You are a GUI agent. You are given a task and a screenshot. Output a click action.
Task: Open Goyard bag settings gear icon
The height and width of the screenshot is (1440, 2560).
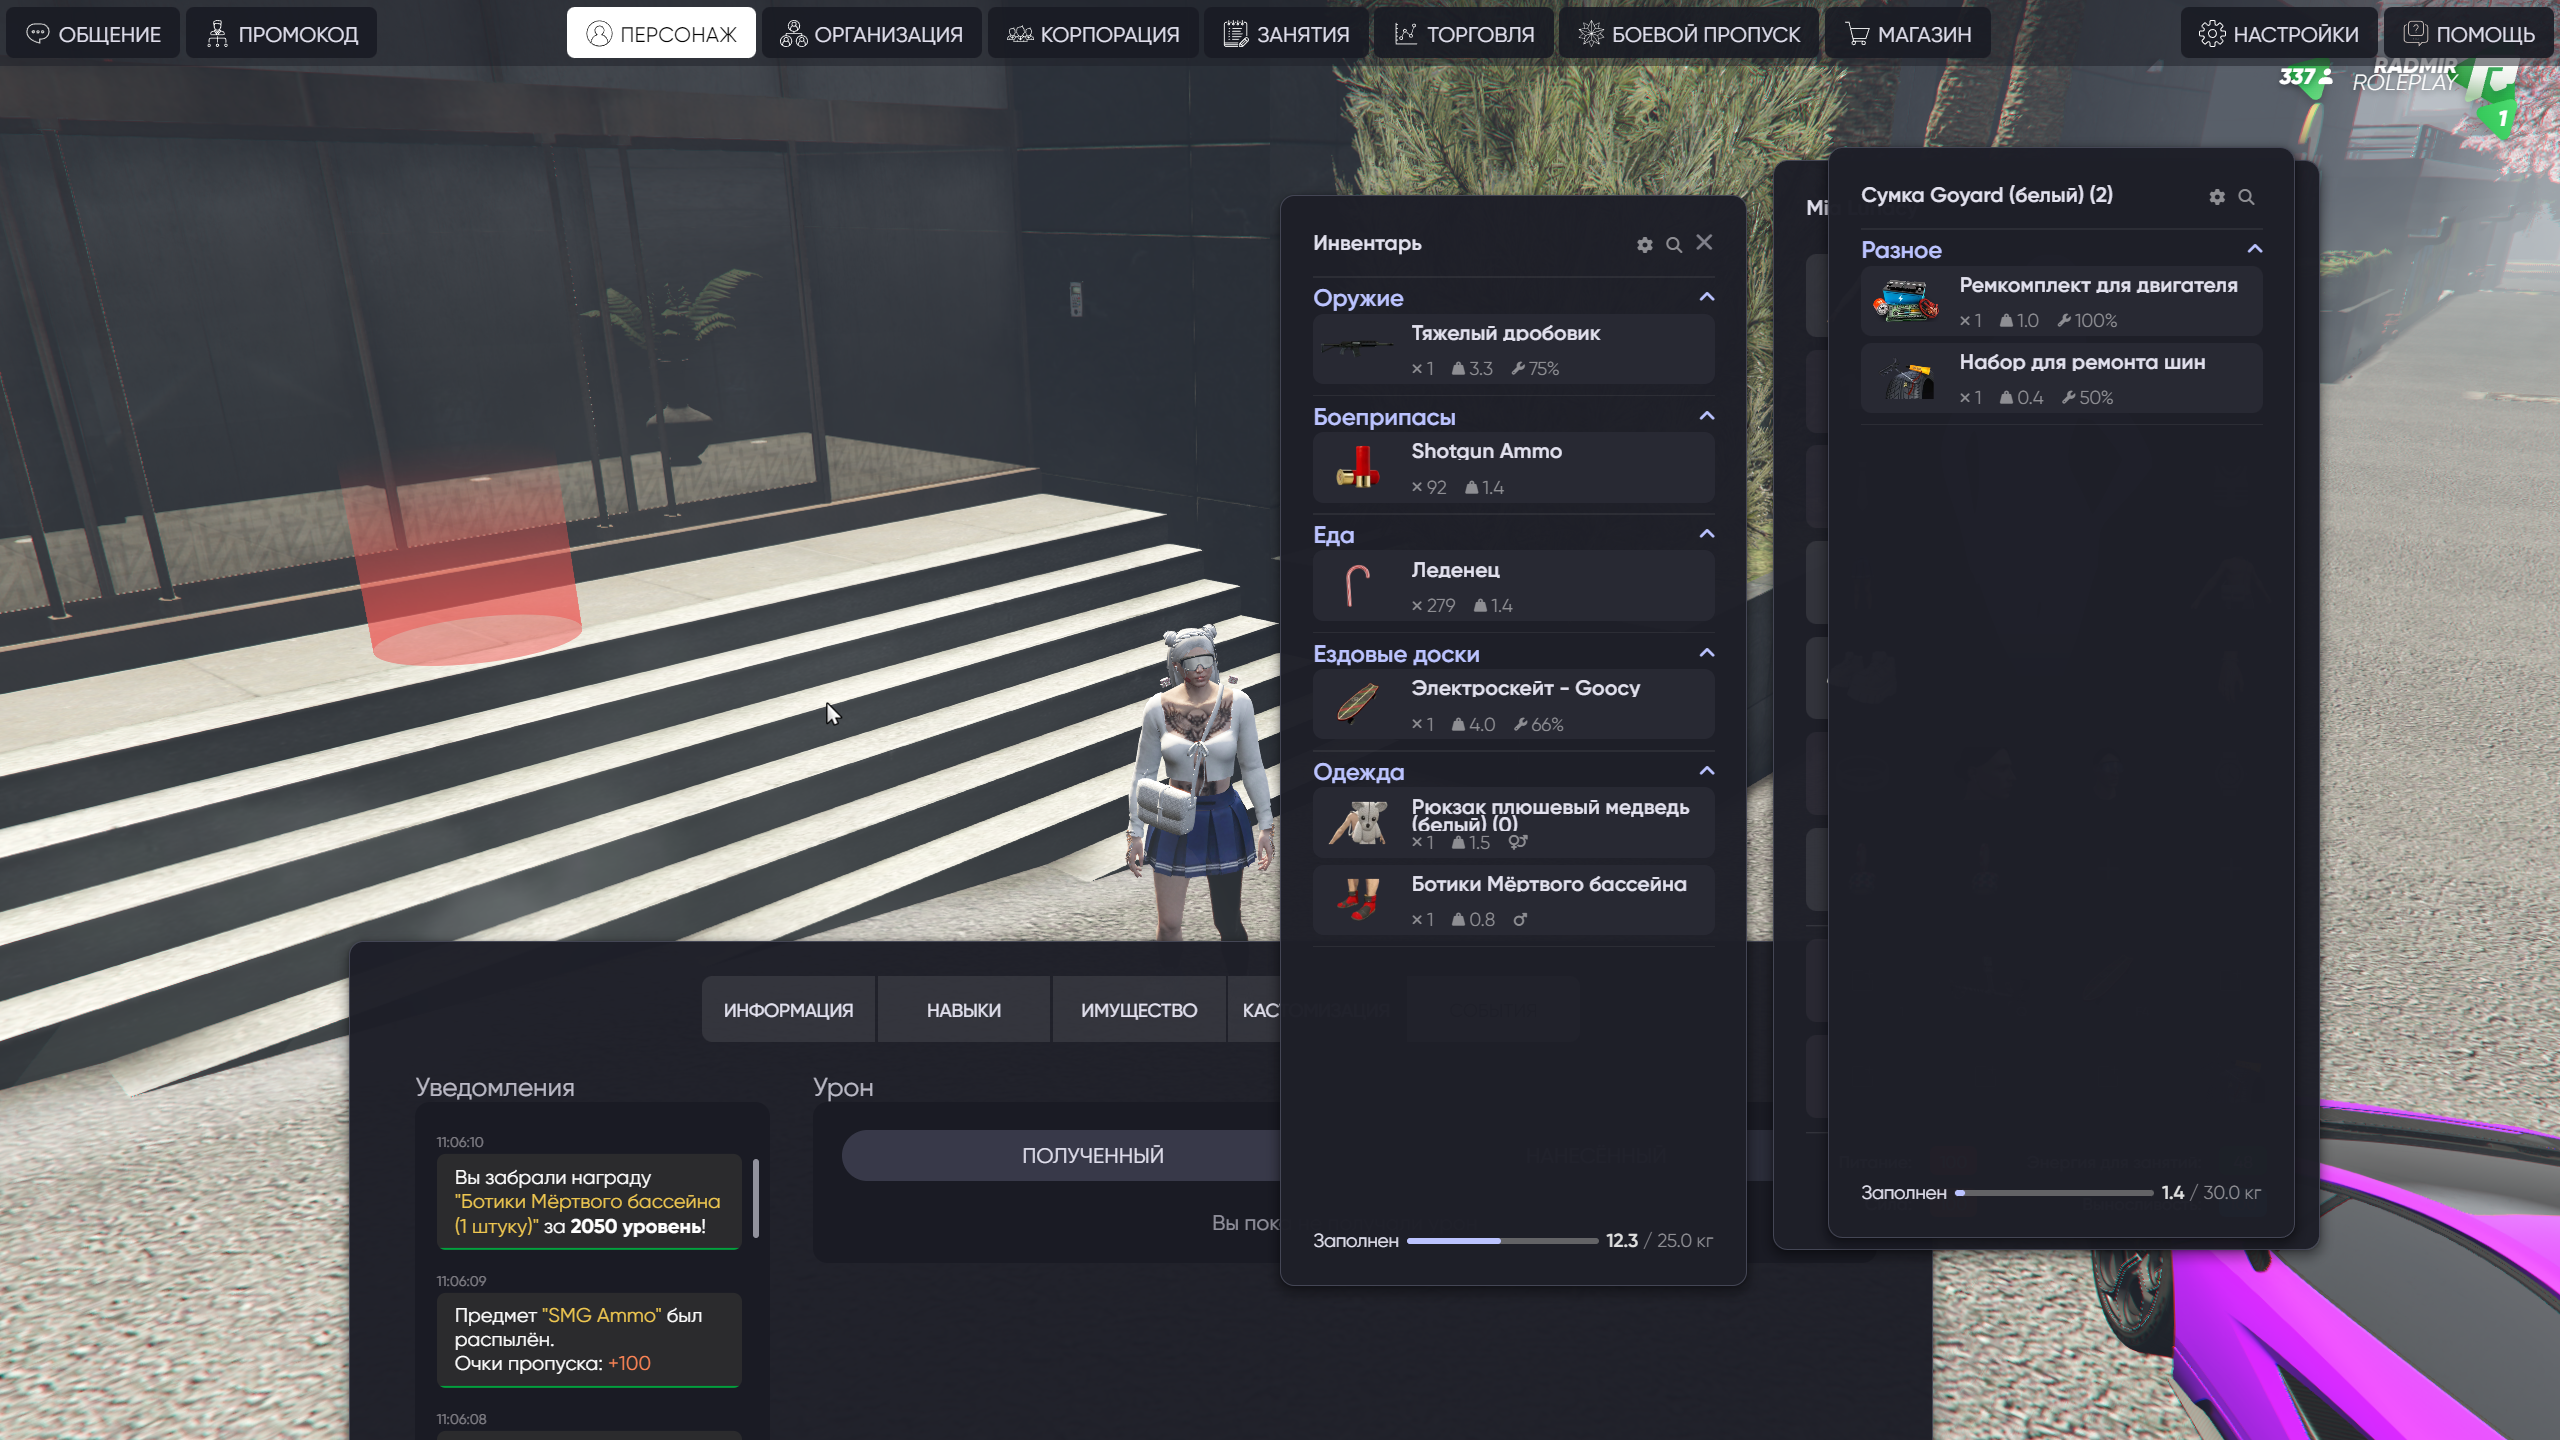click(x=2217, y=197)
